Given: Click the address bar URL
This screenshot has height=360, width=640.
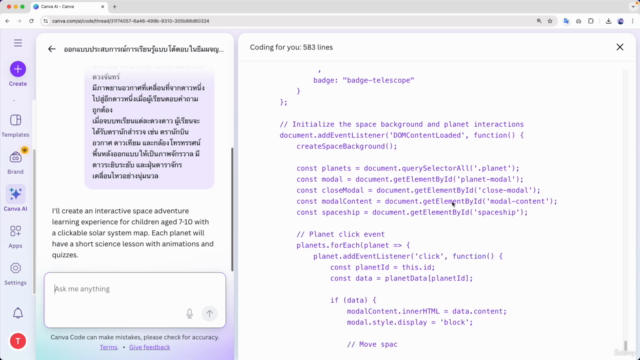Looking at the screenshot, I should pos(131,21).
